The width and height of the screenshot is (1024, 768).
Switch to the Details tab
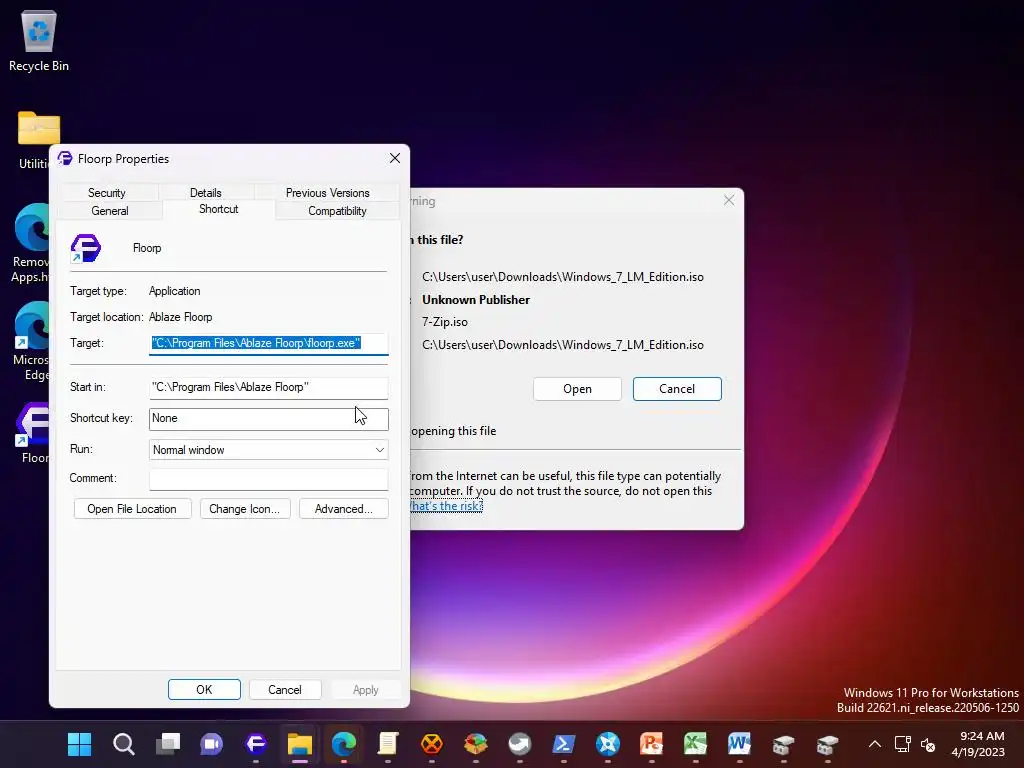tap(206, 193)
